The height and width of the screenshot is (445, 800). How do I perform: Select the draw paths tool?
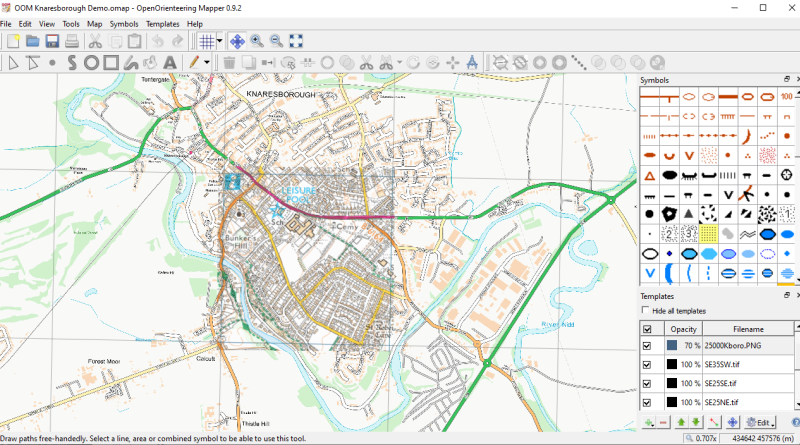(x=72, y=63)
